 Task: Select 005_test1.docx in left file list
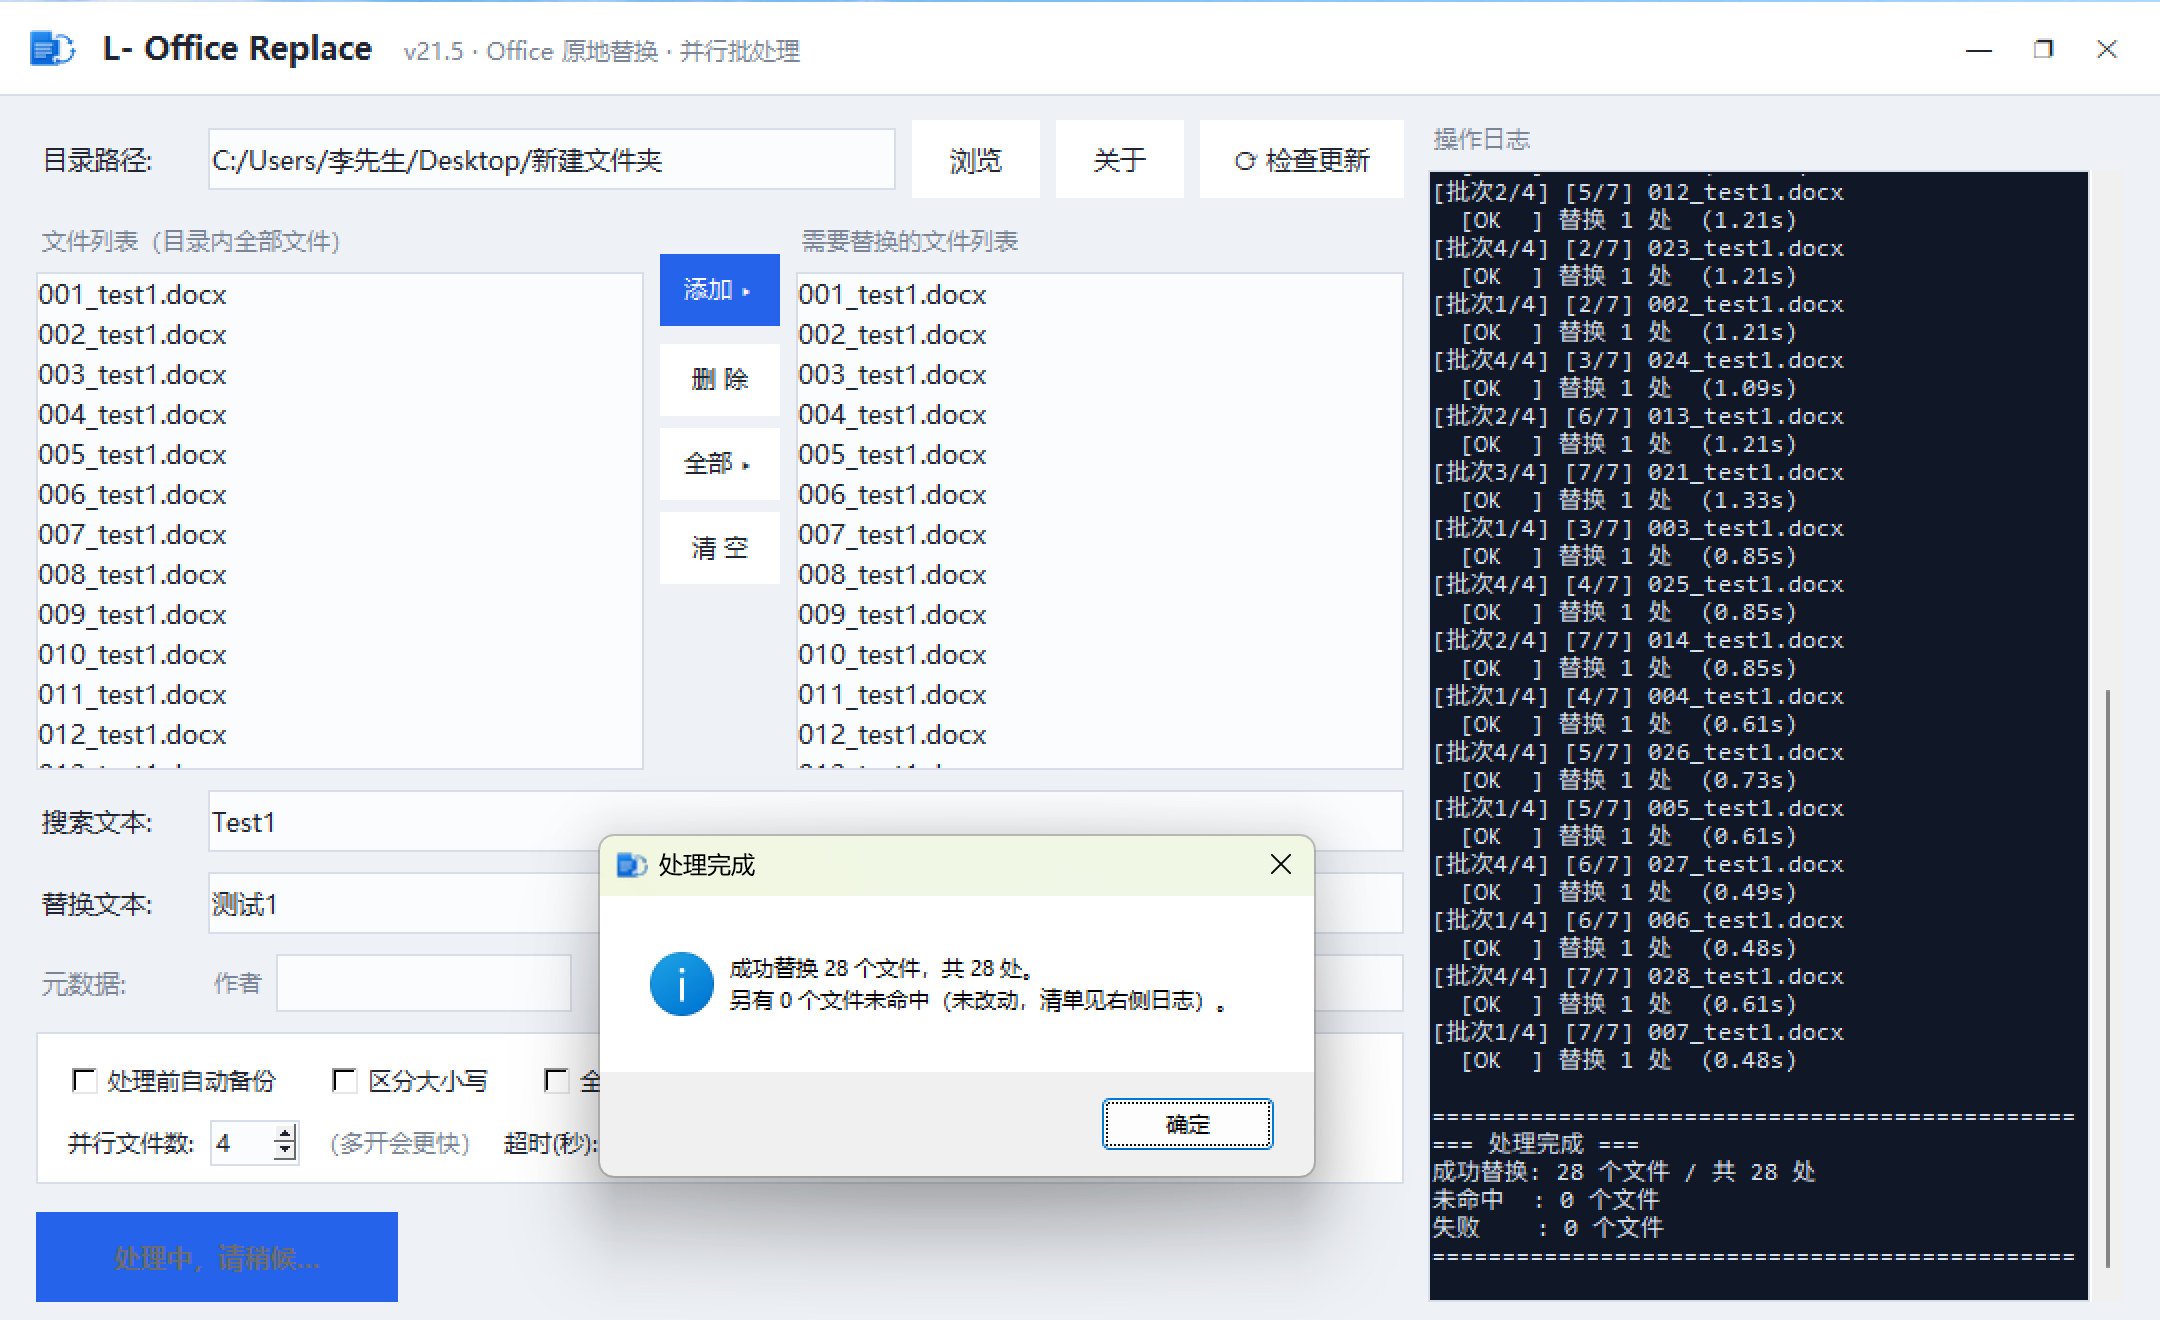(x=339, y=455)
